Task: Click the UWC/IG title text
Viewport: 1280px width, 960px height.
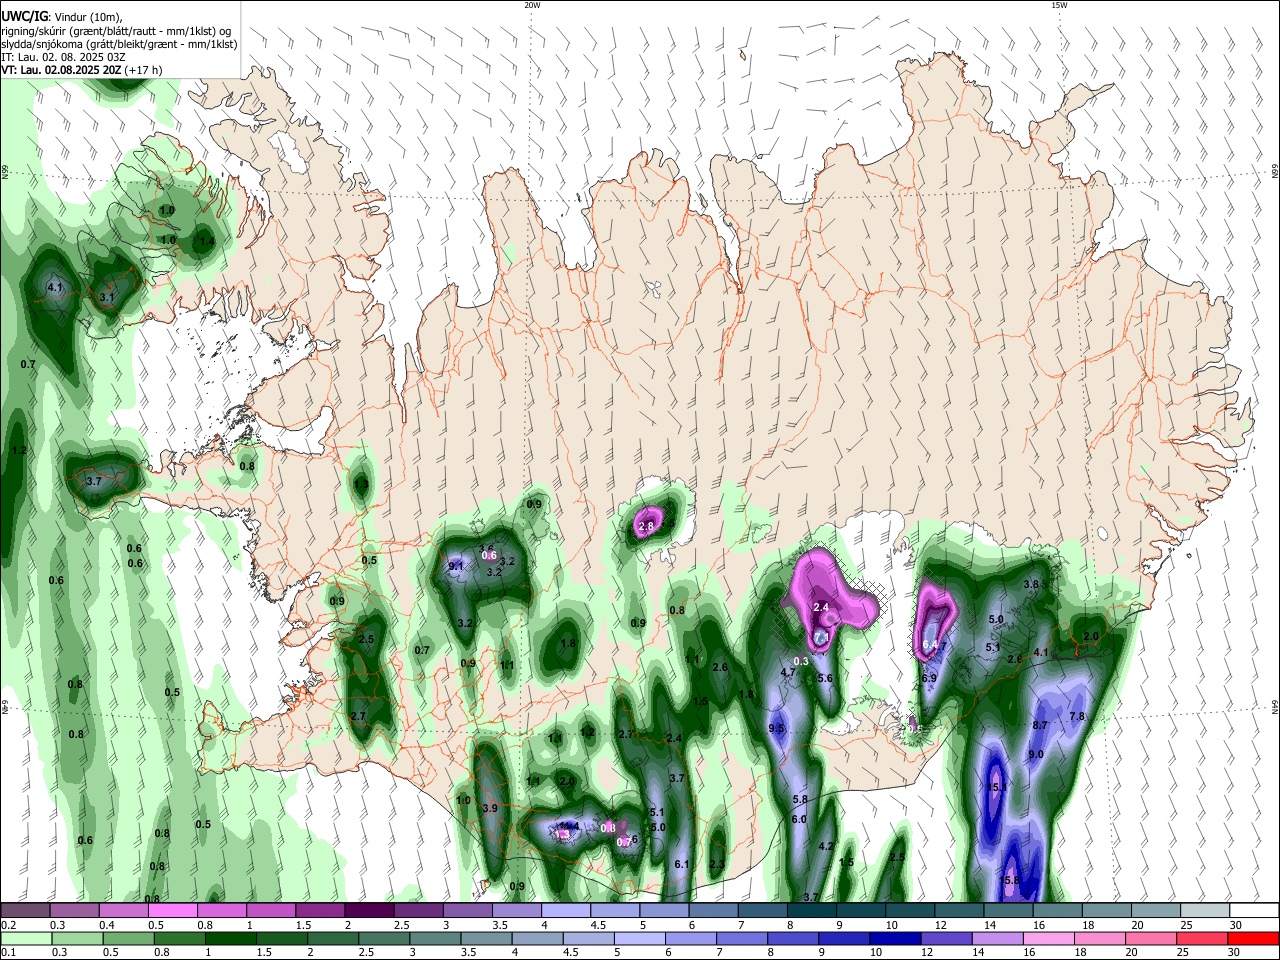Action: pyautogui.click(x=23, y=16)
